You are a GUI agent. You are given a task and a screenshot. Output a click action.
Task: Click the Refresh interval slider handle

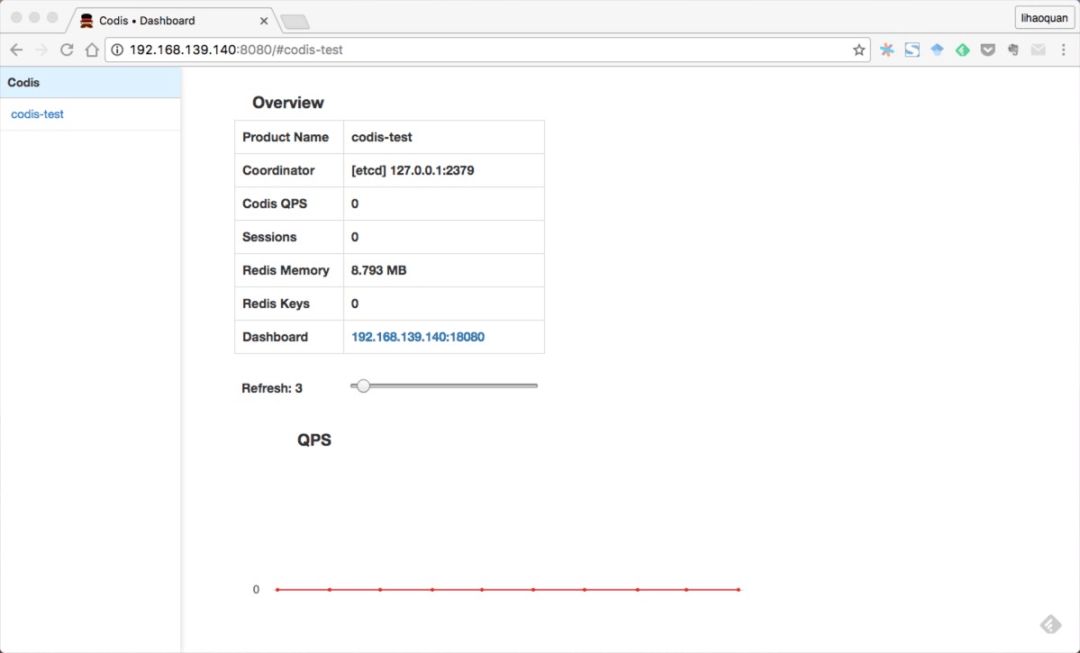[363, 386]
